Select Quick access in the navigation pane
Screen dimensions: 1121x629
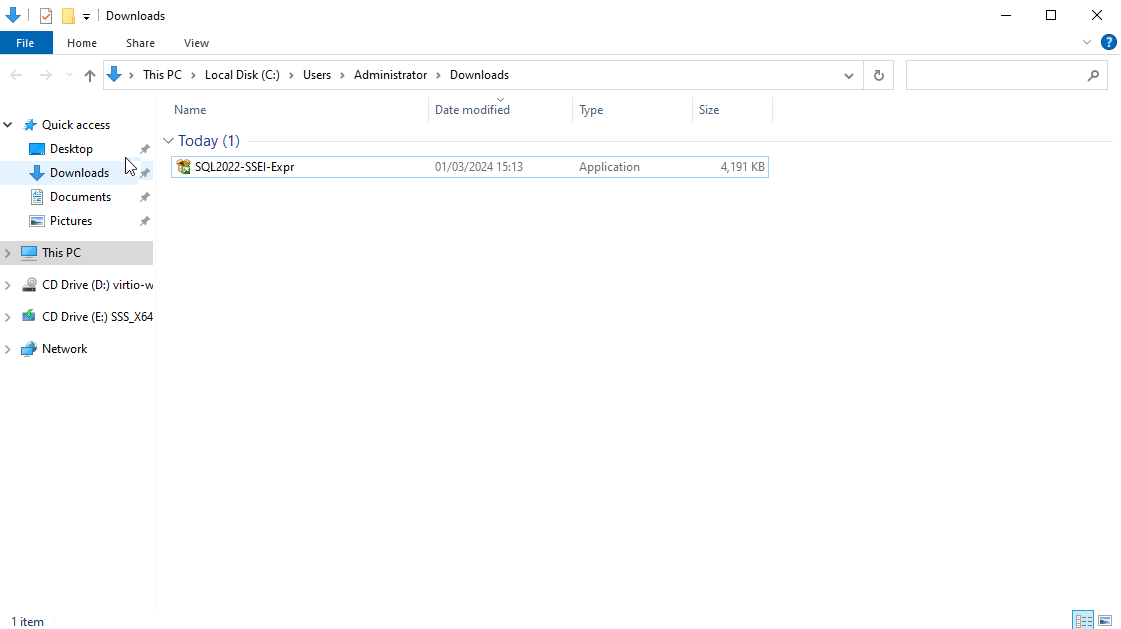coord(76,124)
